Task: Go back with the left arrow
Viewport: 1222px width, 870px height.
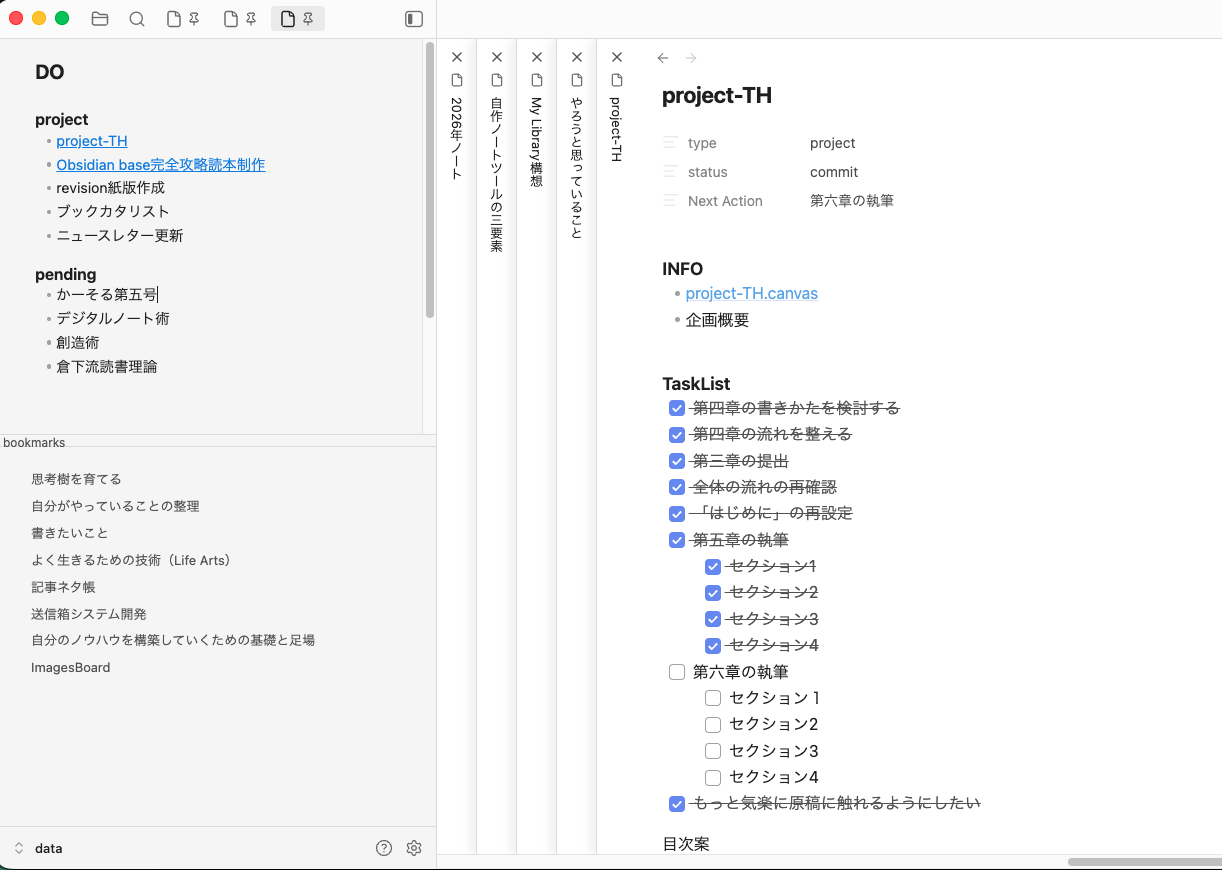Action: (x=663, y=58)
